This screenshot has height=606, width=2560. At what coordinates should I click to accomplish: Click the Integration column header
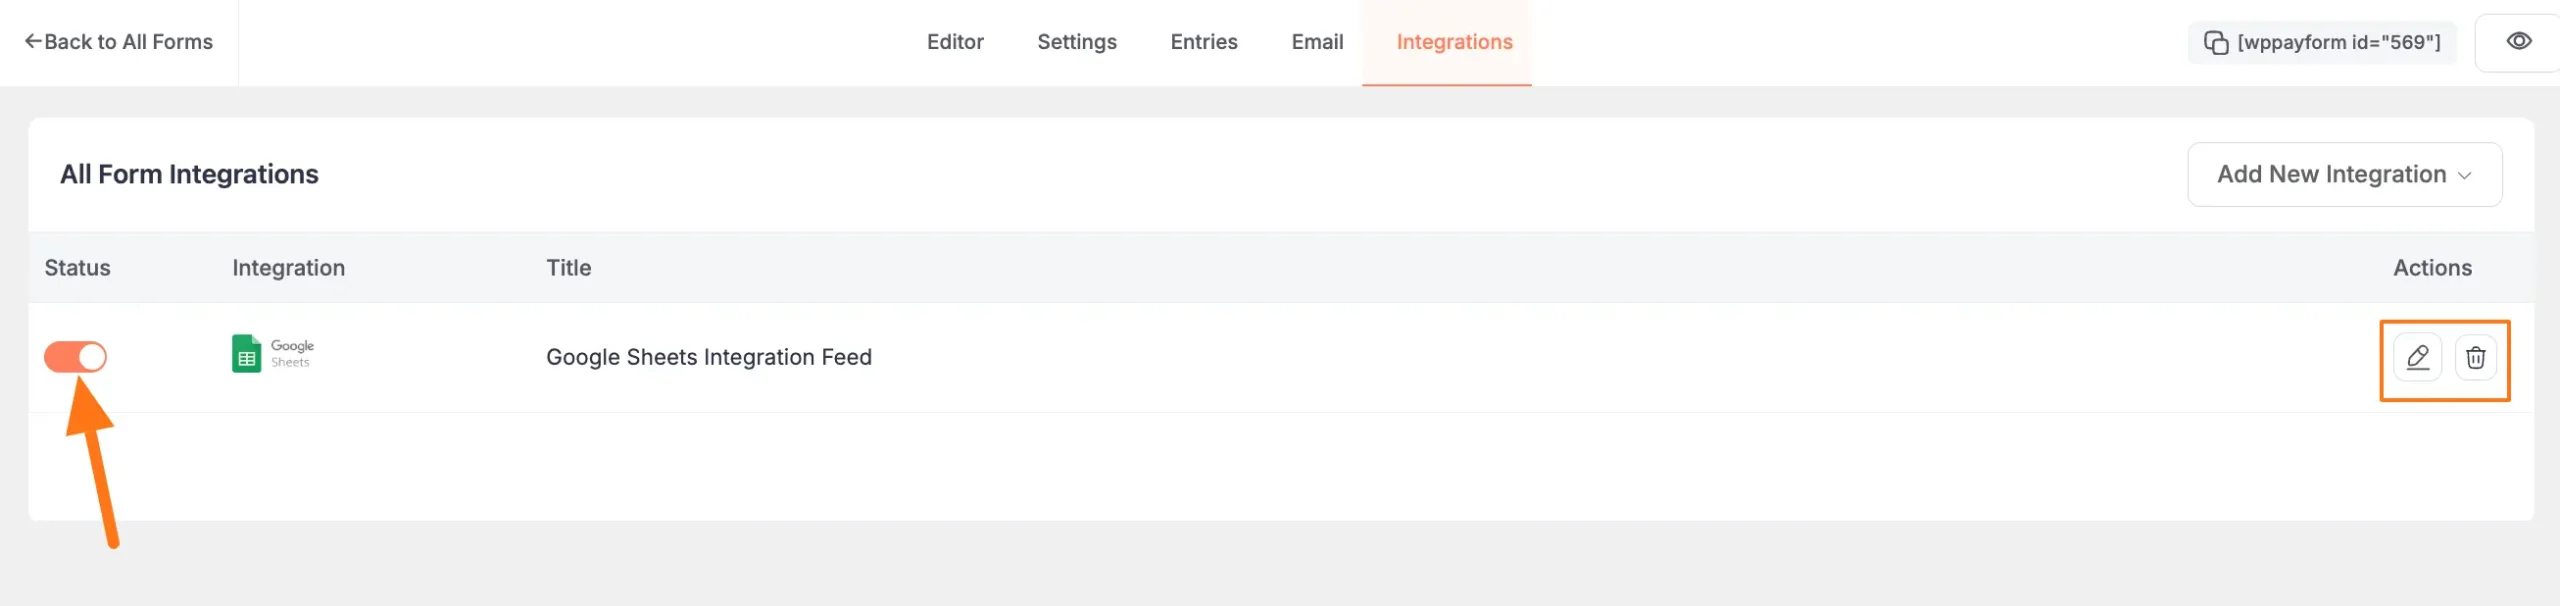pyautogui.click(x=288, y=268)
